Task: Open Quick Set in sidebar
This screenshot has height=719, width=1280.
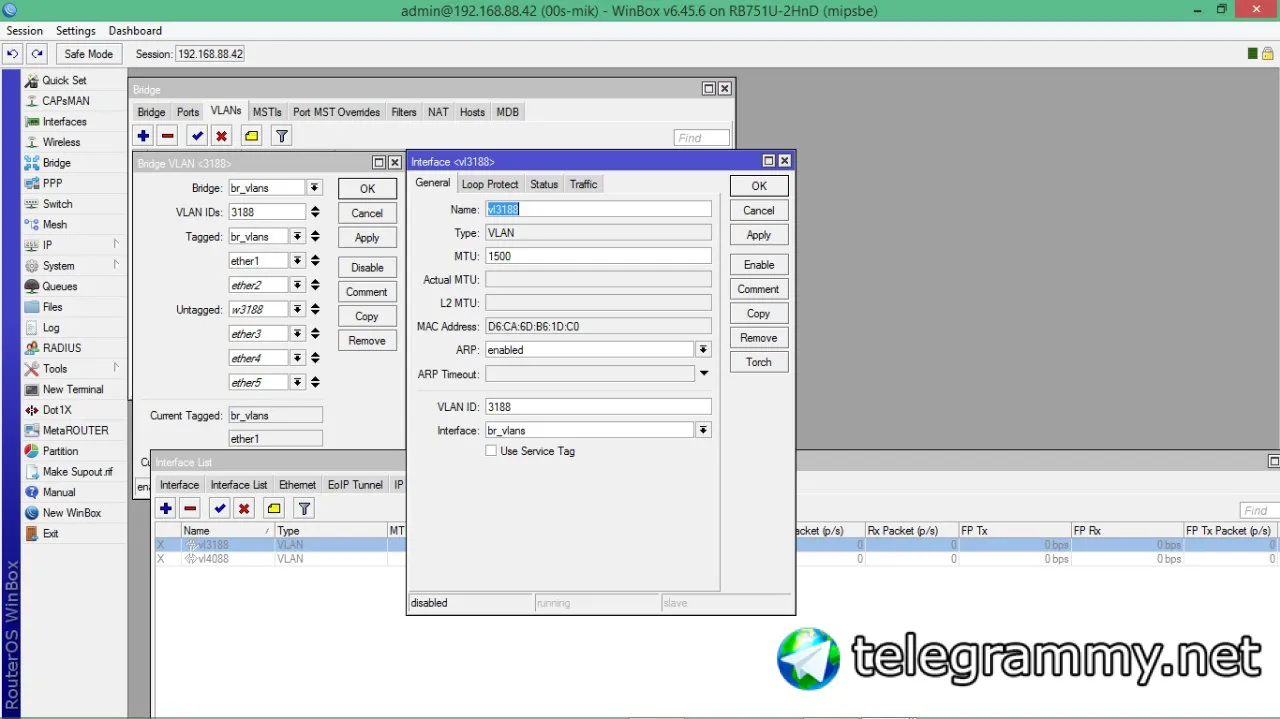Action: coord(64,80)
